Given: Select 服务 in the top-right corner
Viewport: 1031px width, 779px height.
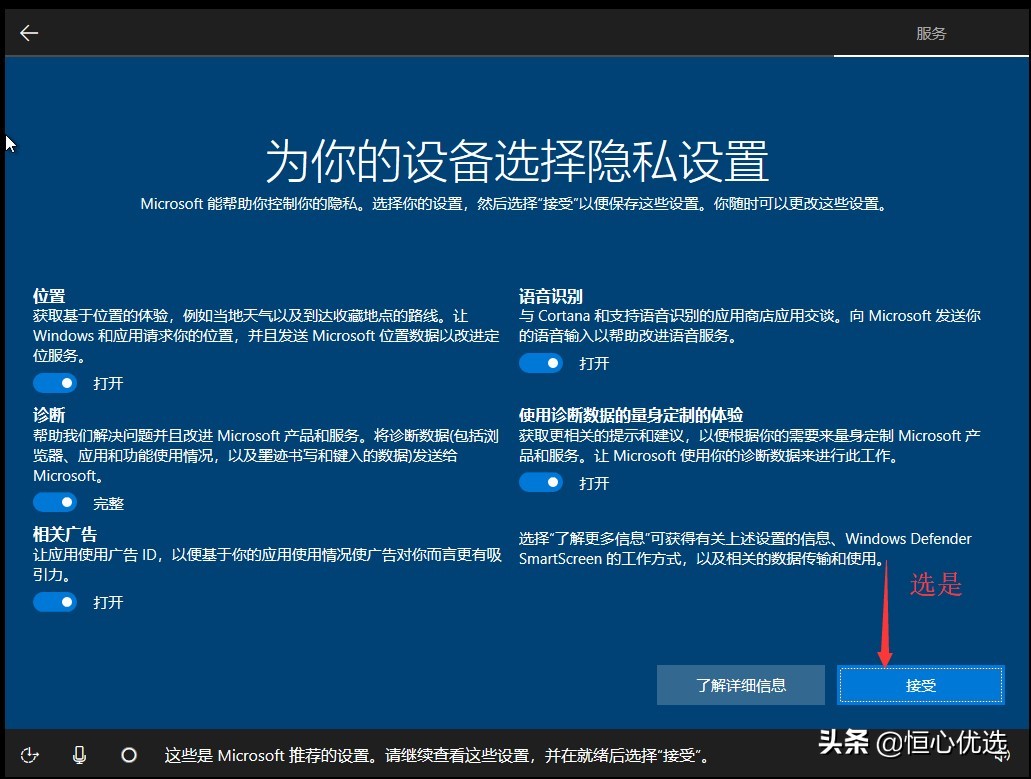Looking at the screenshot, I should (x=930, y=32).
